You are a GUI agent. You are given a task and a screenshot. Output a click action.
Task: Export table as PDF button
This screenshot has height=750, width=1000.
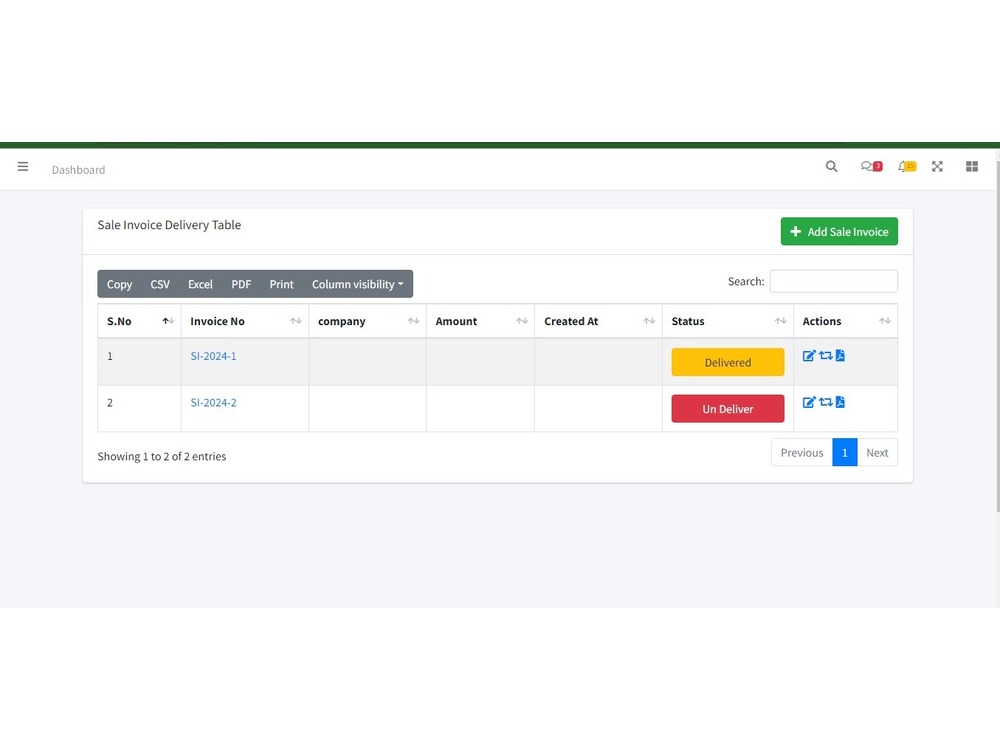pos(241,284)
